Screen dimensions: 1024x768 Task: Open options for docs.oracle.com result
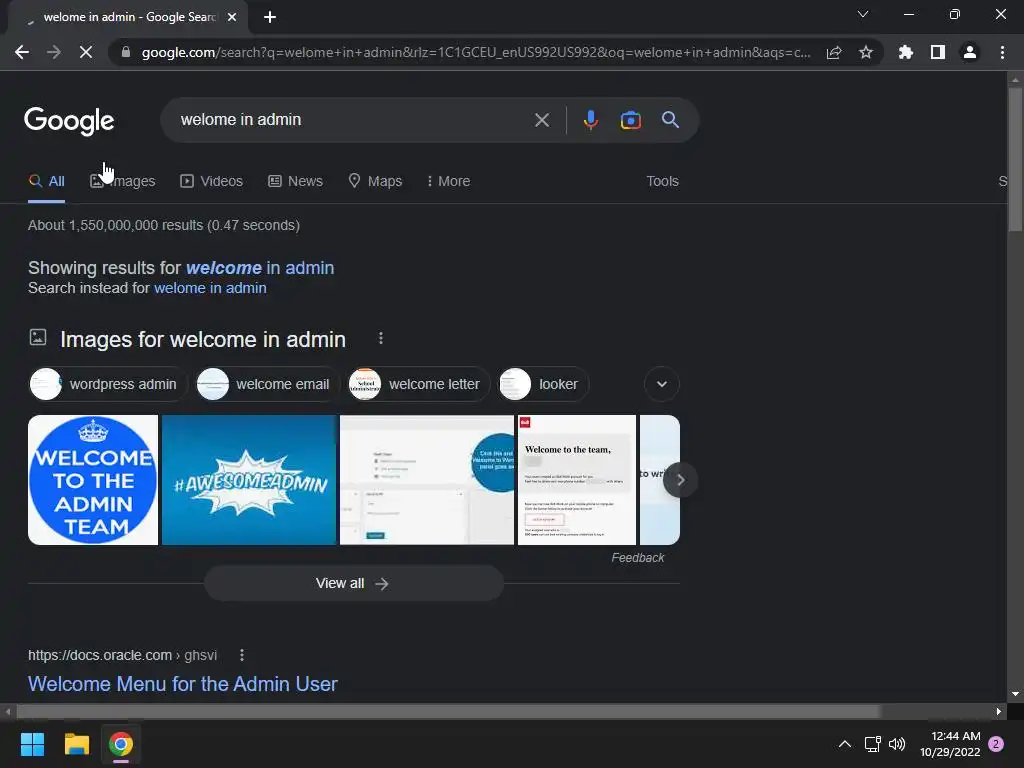tap(242, 655)
